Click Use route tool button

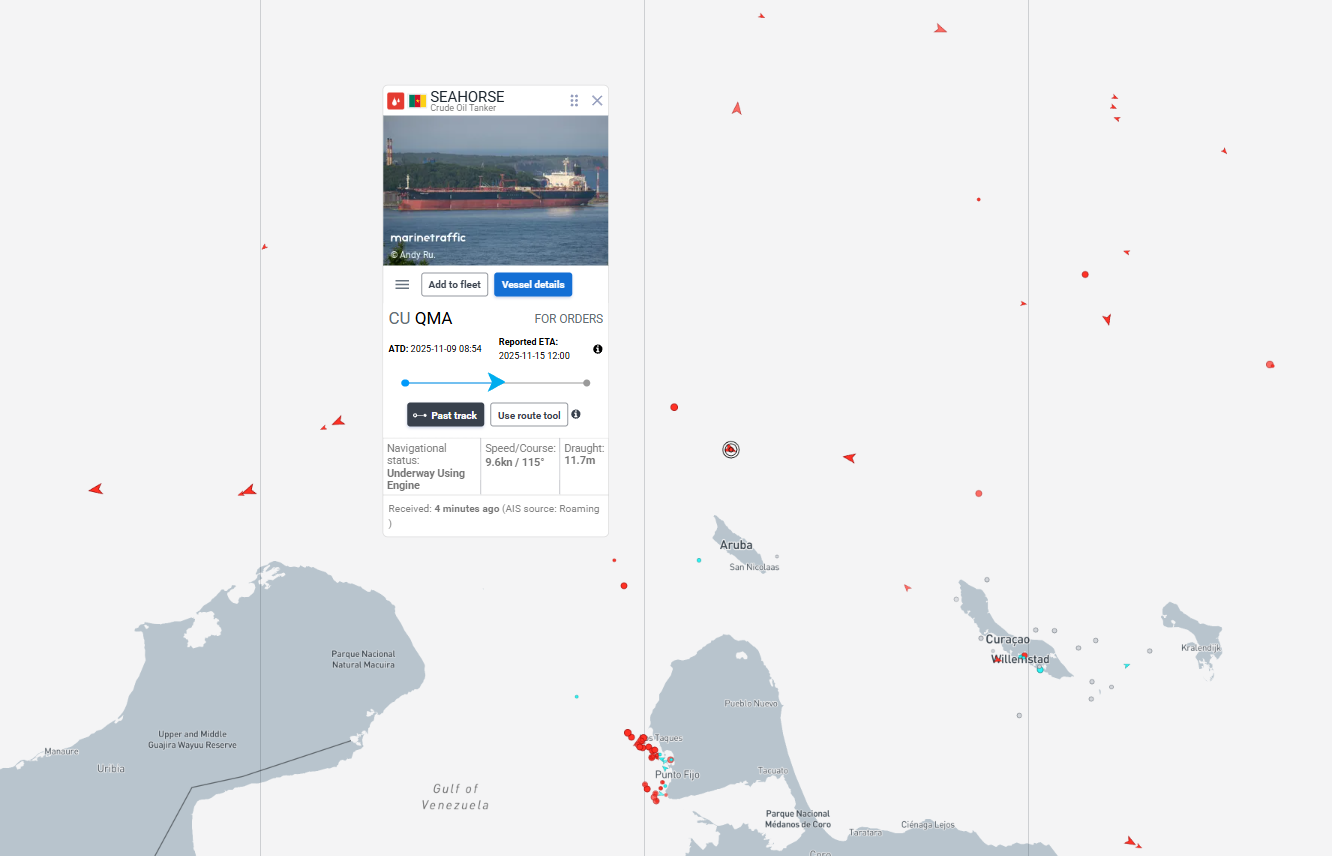click(x=529, y=415)
